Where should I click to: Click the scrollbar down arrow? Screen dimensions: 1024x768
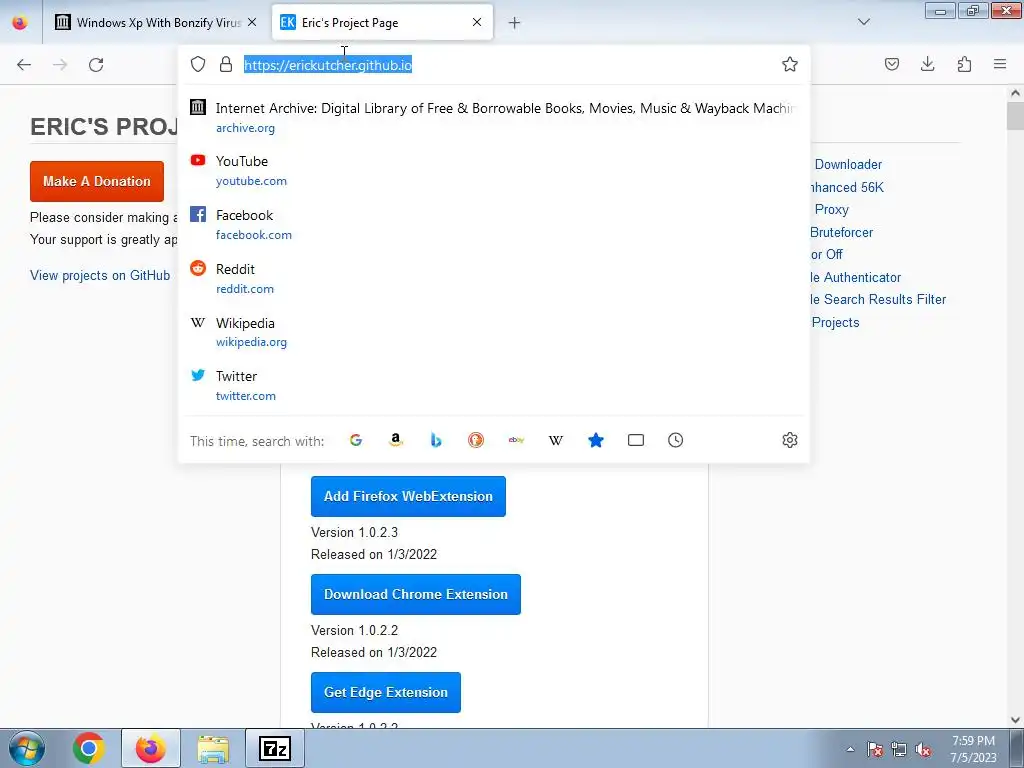tap(1015, 720)
